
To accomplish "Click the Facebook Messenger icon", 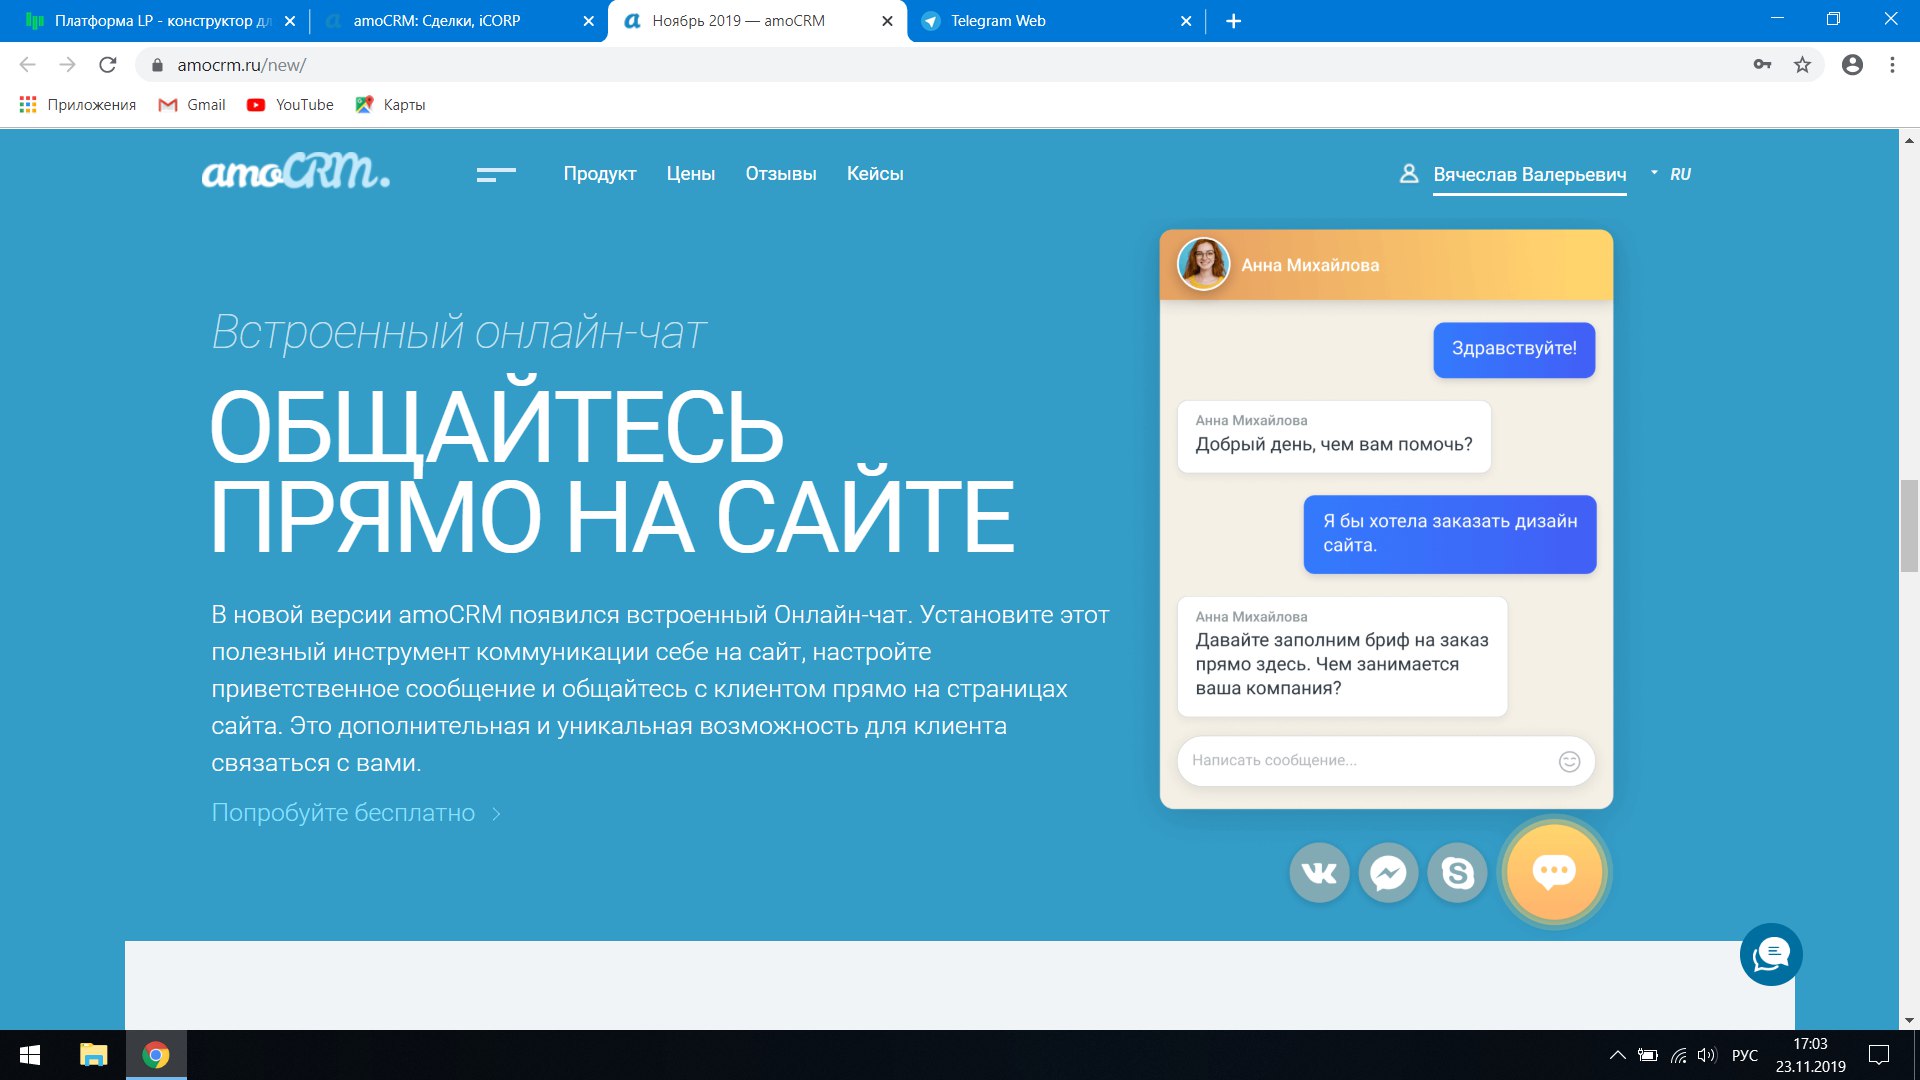I will (x=1388, y=873).
